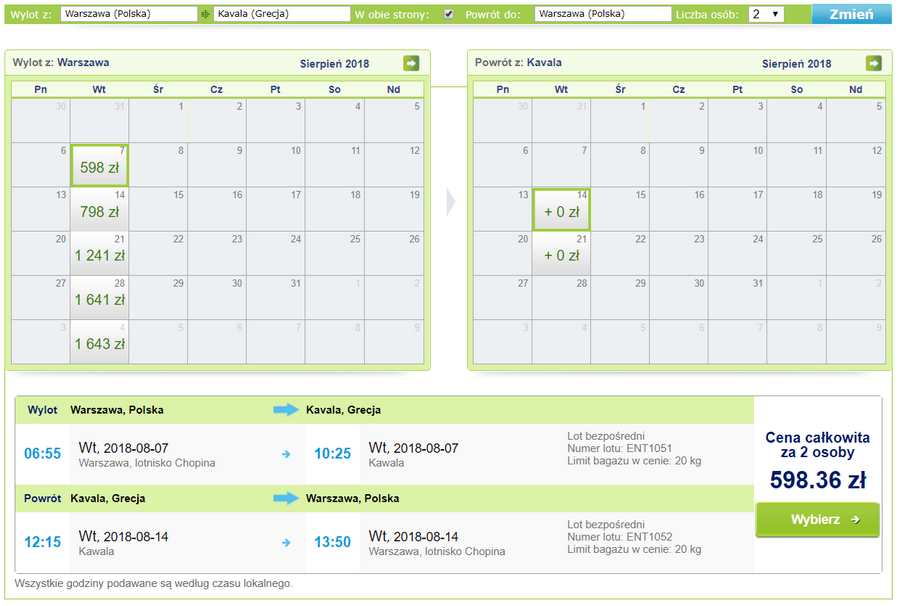
Task: Click the 'Wybierz' button to choose flight
Action: pos(817,519)
